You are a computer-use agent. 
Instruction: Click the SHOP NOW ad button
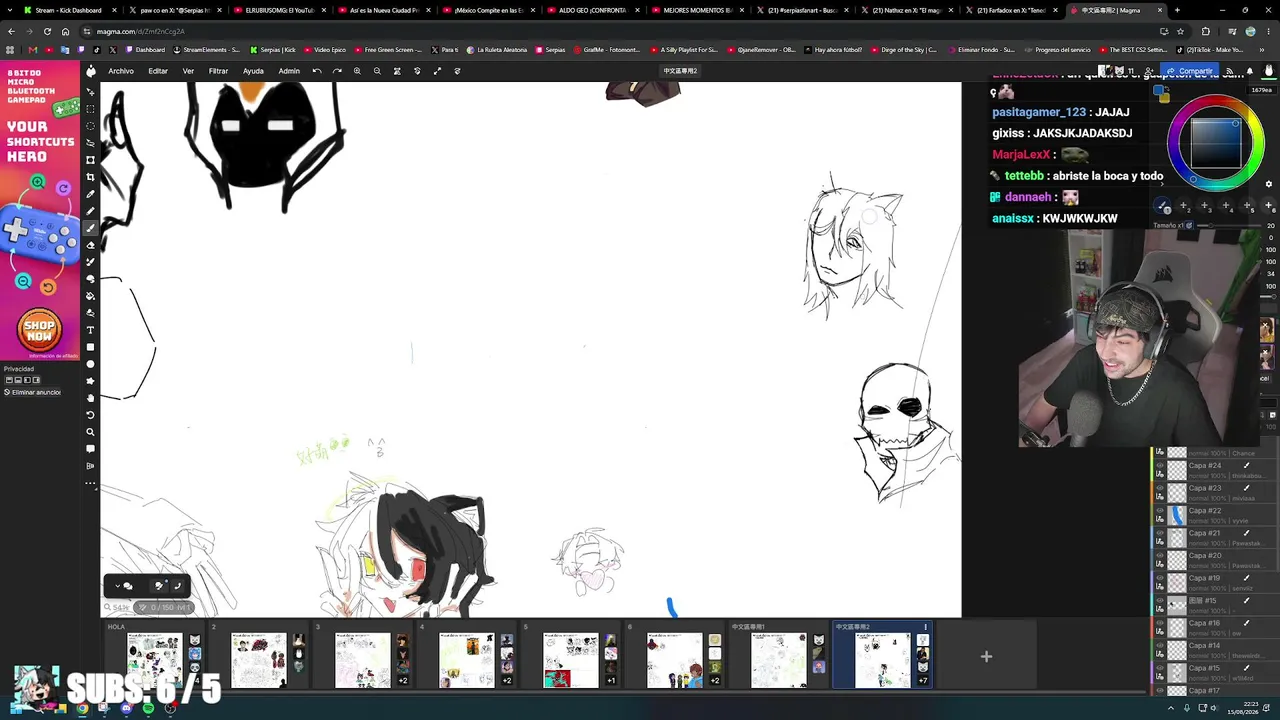40,329
